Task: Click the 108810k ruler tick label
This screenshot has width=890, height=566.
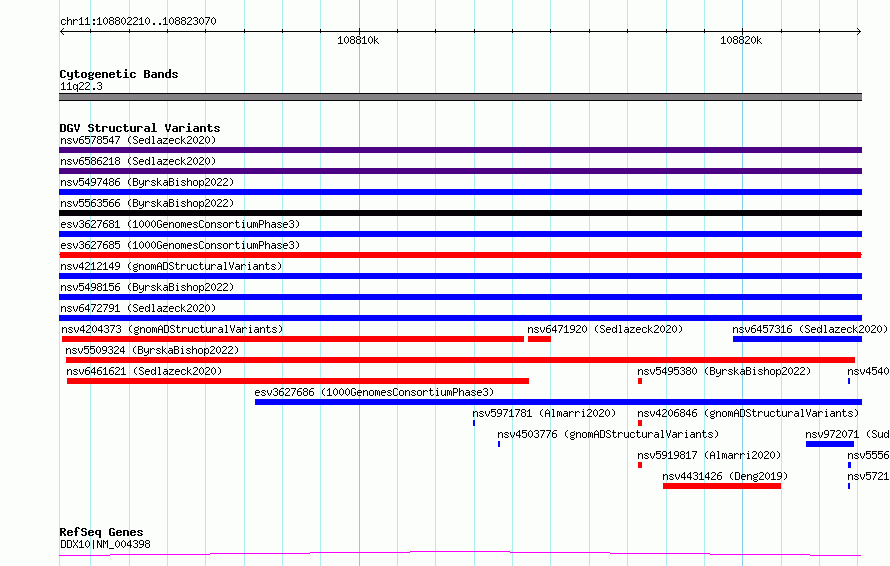Action: click(358, 40)
